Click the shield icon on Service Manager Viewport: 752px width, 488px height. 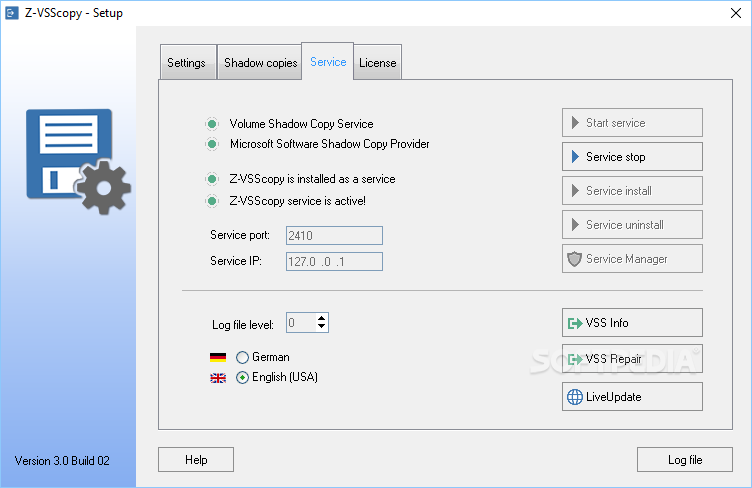(x=574, y=259)
